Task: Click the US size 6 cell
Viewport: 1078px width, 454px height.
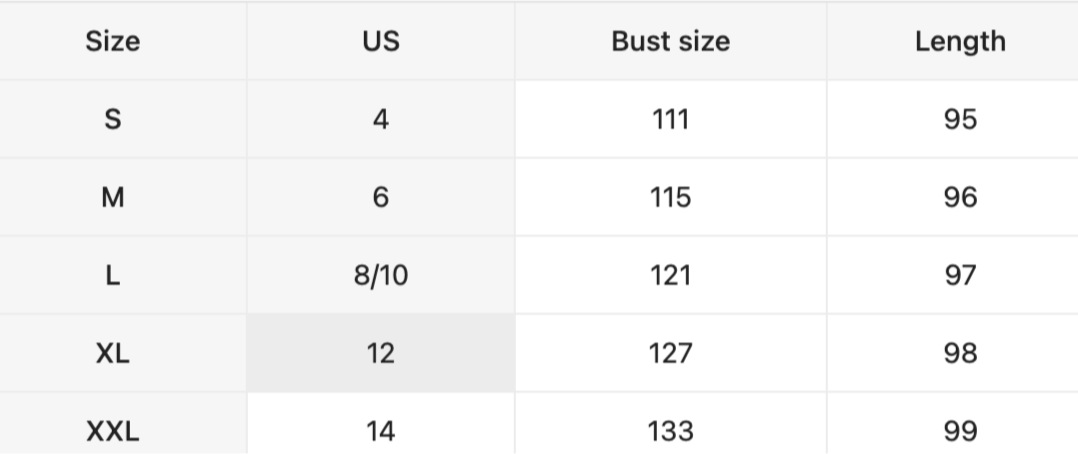Action: point(381,198)
